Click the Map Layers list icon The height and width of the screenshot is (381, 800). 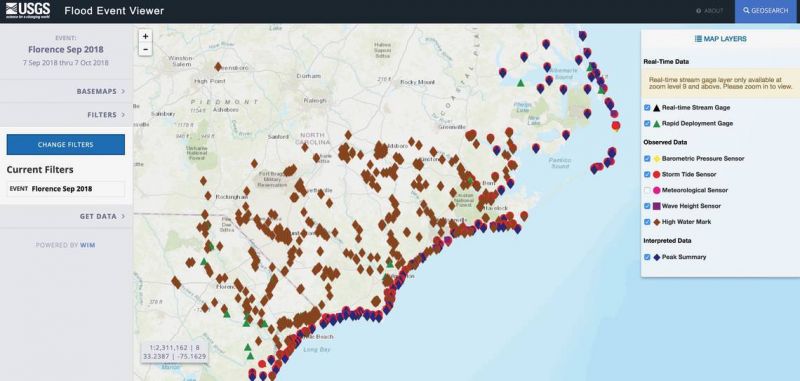click(698, 39)
